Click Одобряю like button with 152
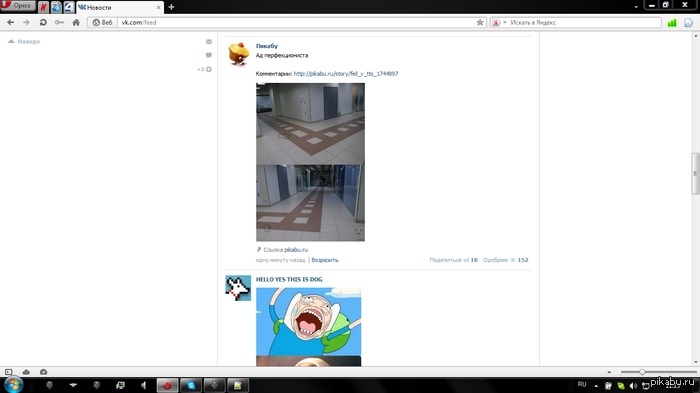The image size is (700, 393). (x=505, y=260)
